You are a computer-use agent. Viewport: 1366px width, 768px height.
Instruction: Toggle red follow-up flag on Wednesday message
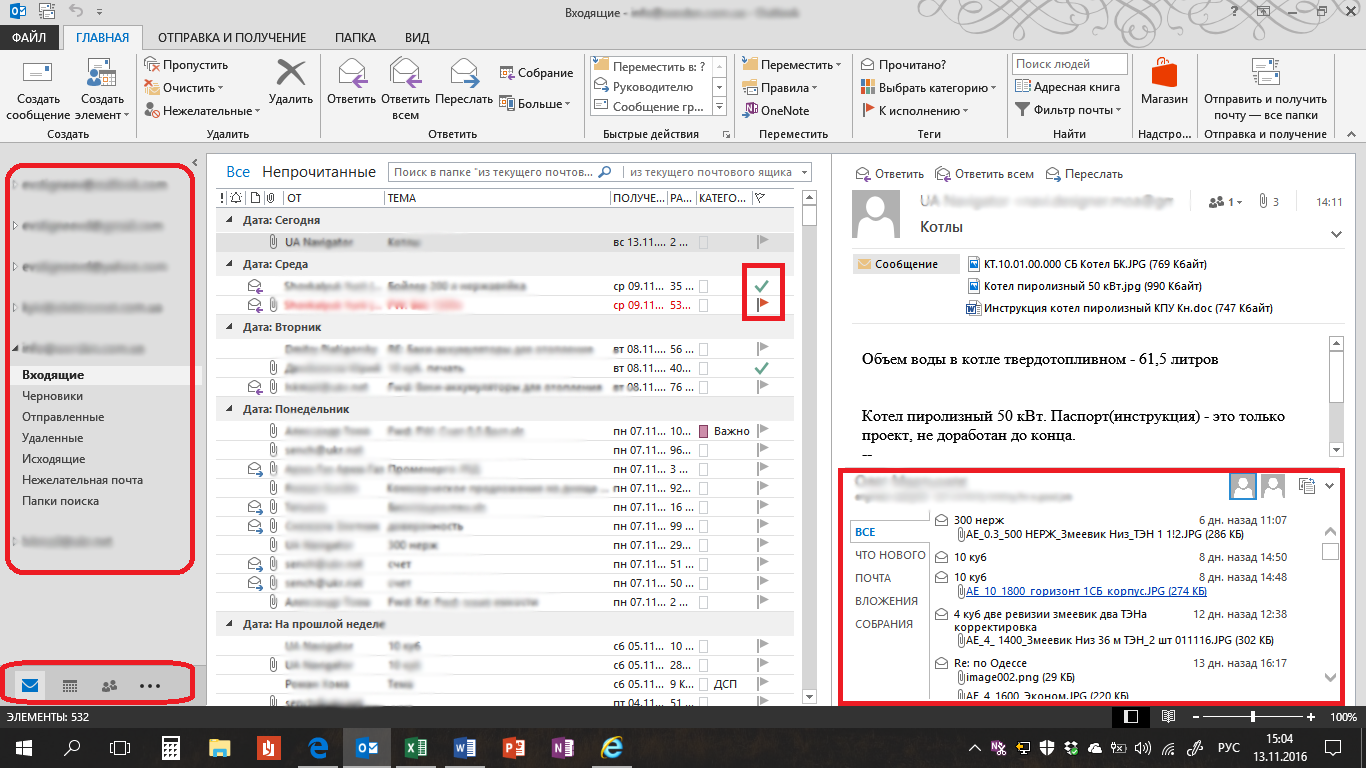[x=762, y=305]
